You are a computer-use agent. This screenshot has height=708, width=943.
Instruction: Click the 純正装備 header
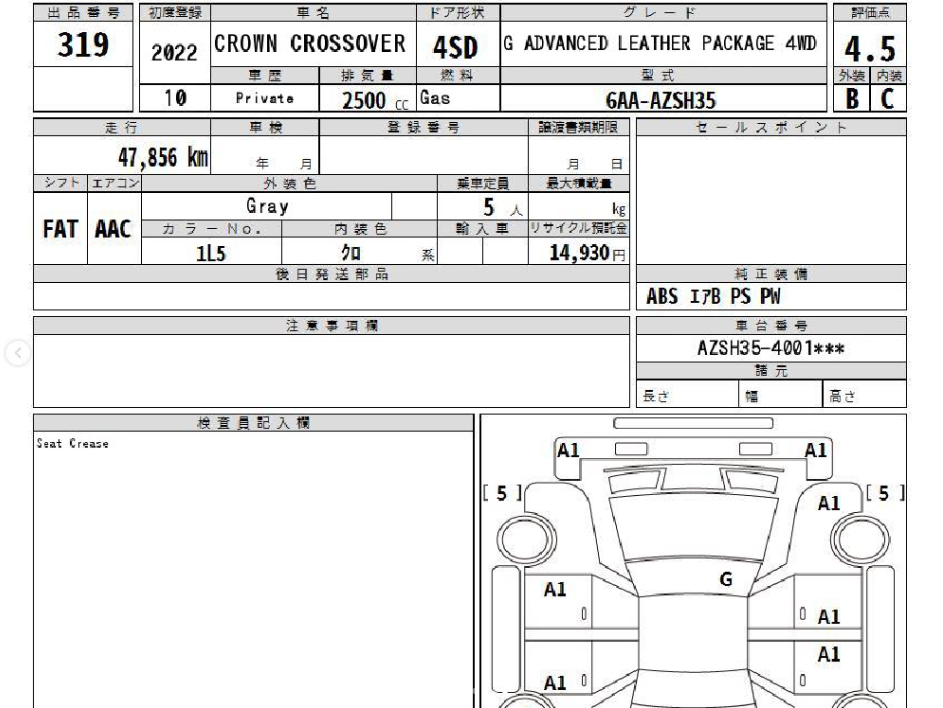coord(771,274)
